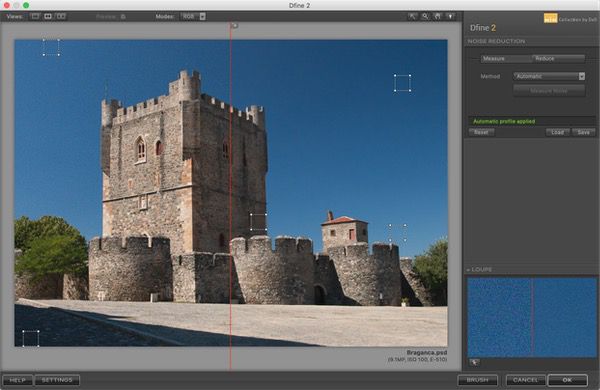Click the loupe preview thumbnail

click(532, 318)
